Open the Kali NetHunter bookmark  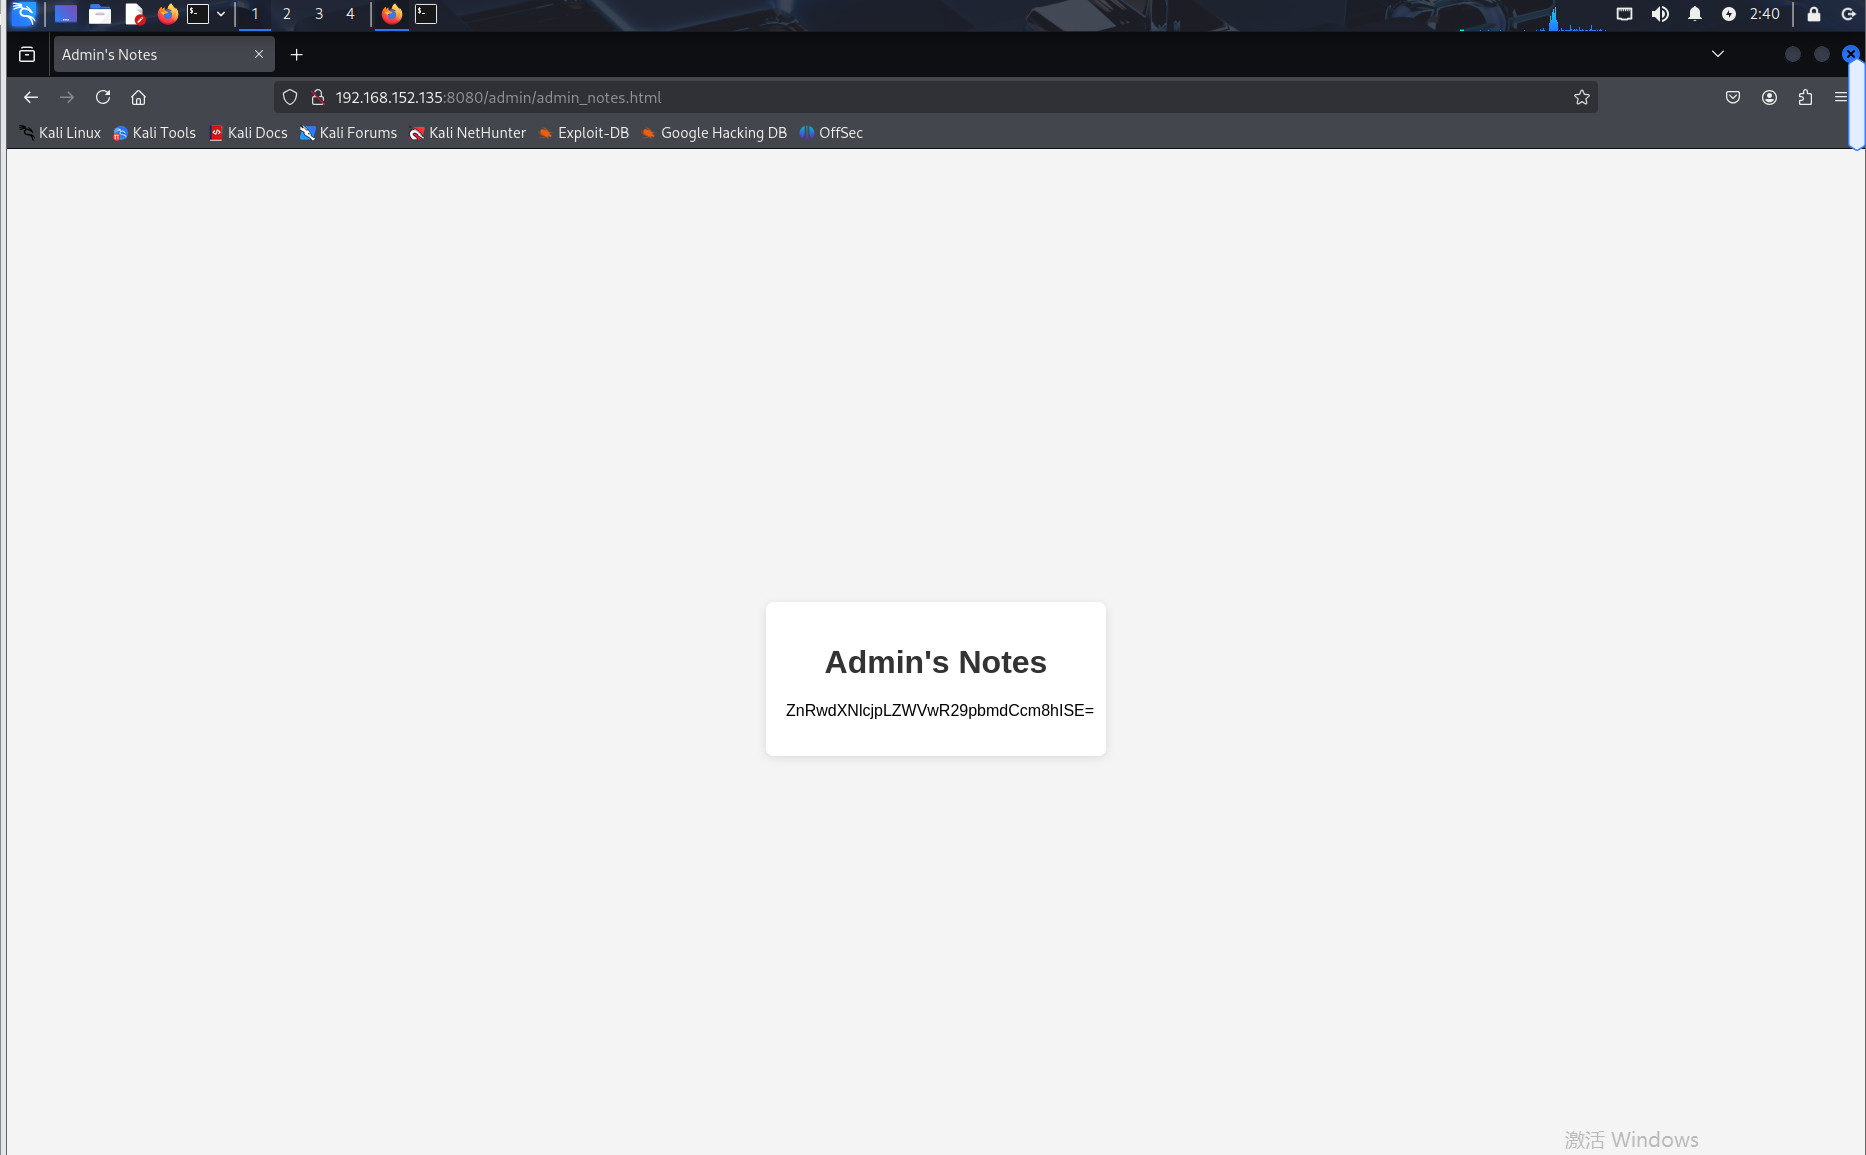tap(468, 133)
